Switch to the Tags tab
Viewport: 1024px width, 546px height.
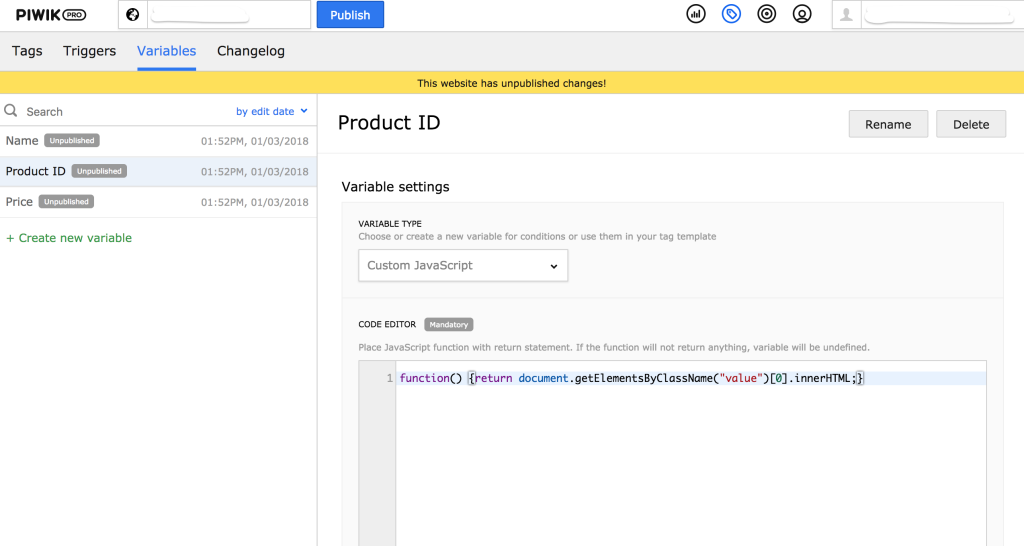click(x=27, y=51)
